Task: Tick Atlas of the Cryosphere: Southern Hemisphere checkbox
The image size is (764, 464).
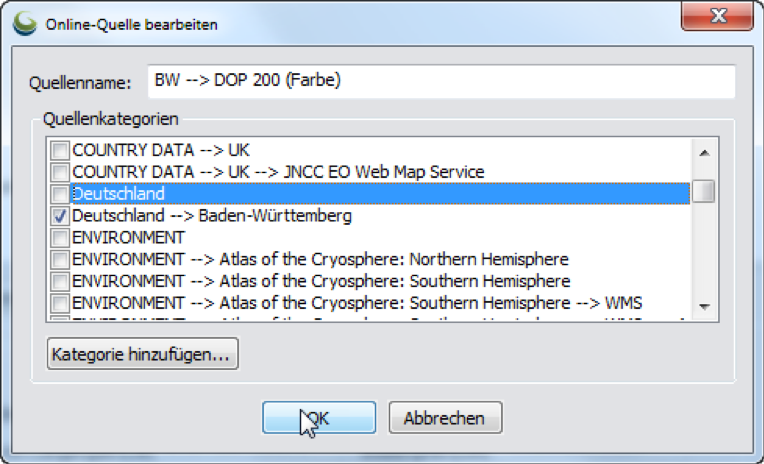Action: 60,281
